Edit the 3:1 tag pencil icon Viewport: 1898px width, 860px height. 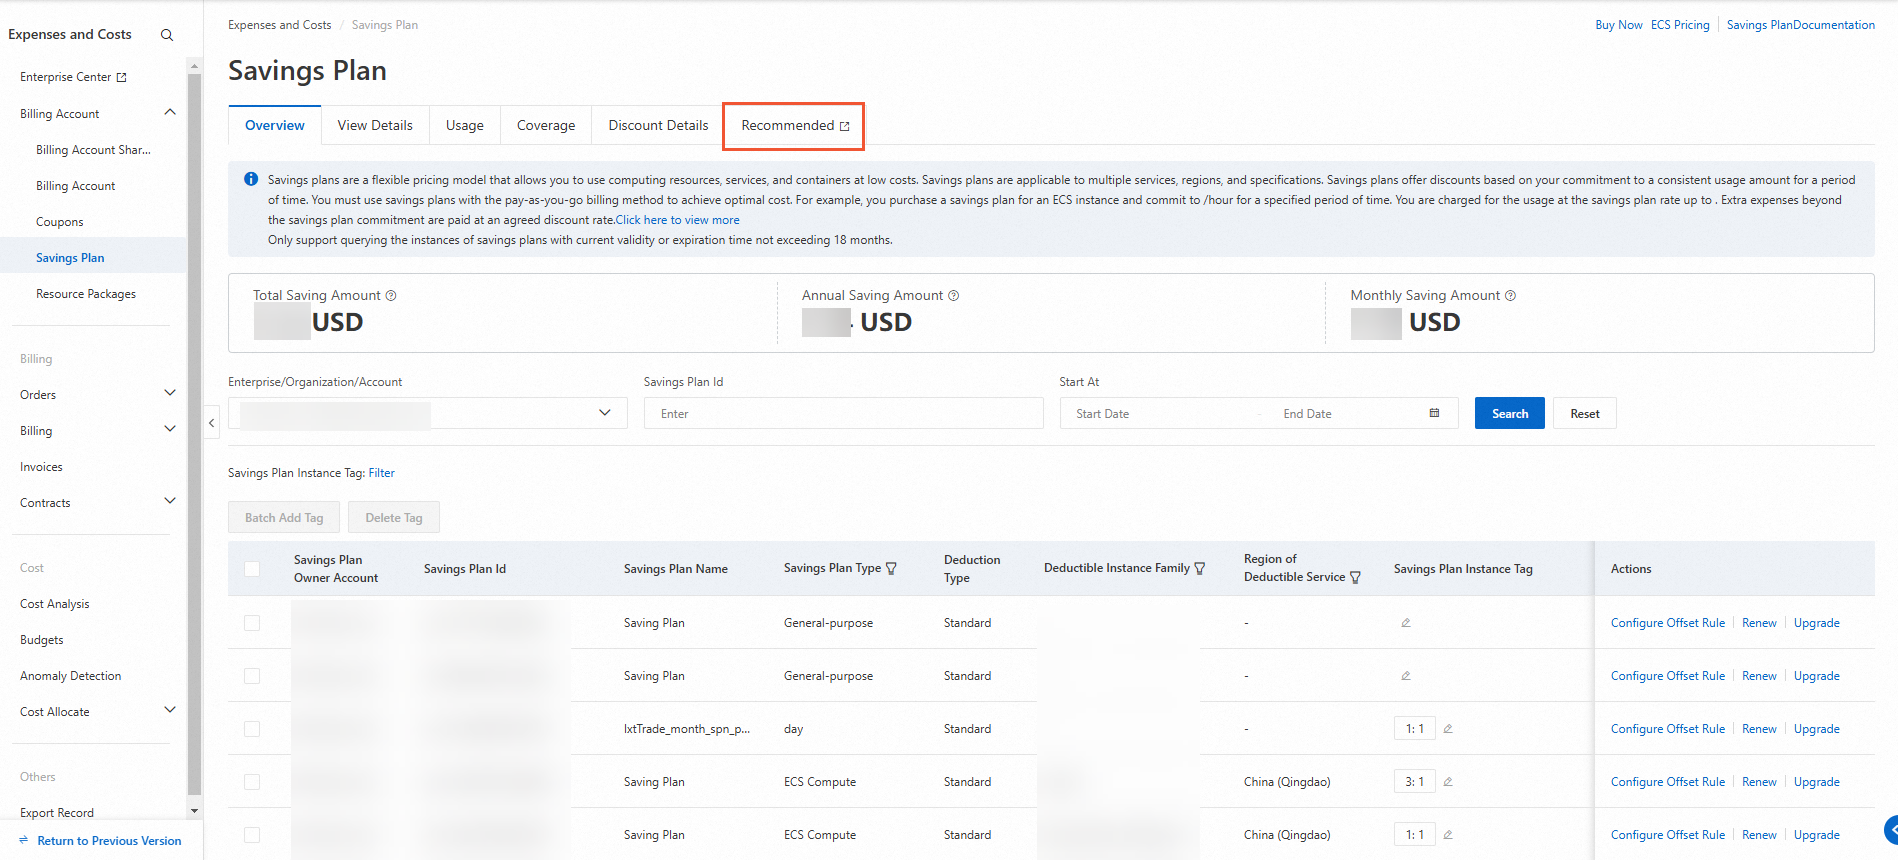tap(1447, 782)
